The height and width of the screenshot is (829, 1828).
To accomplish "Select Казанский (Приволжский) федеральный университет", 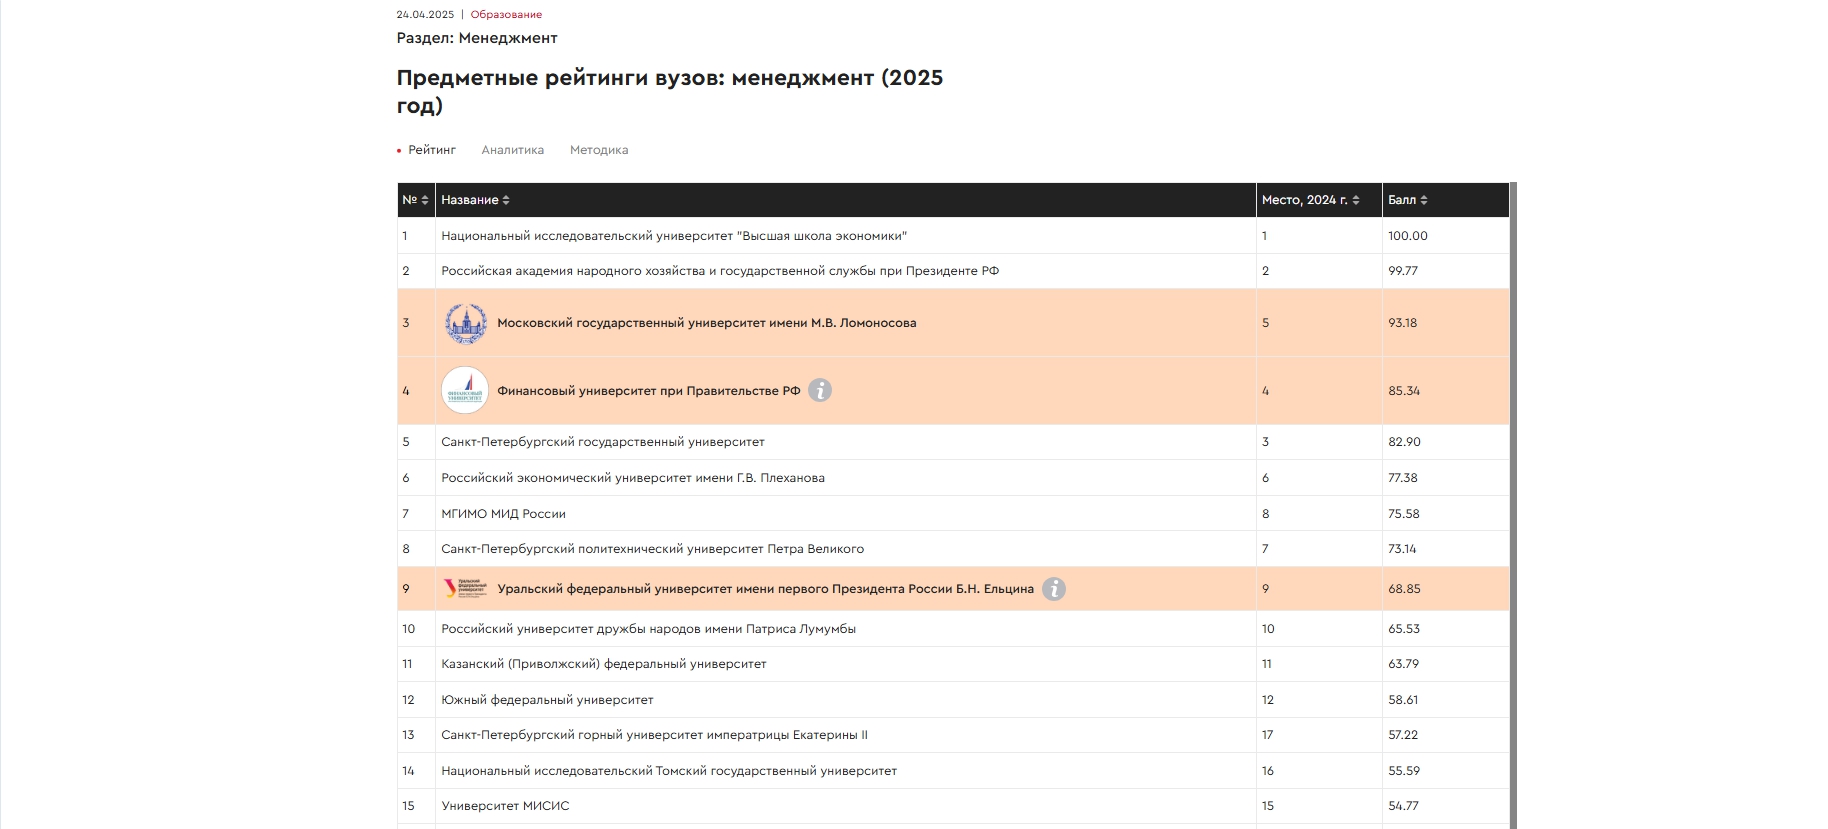I will [953, 664].
